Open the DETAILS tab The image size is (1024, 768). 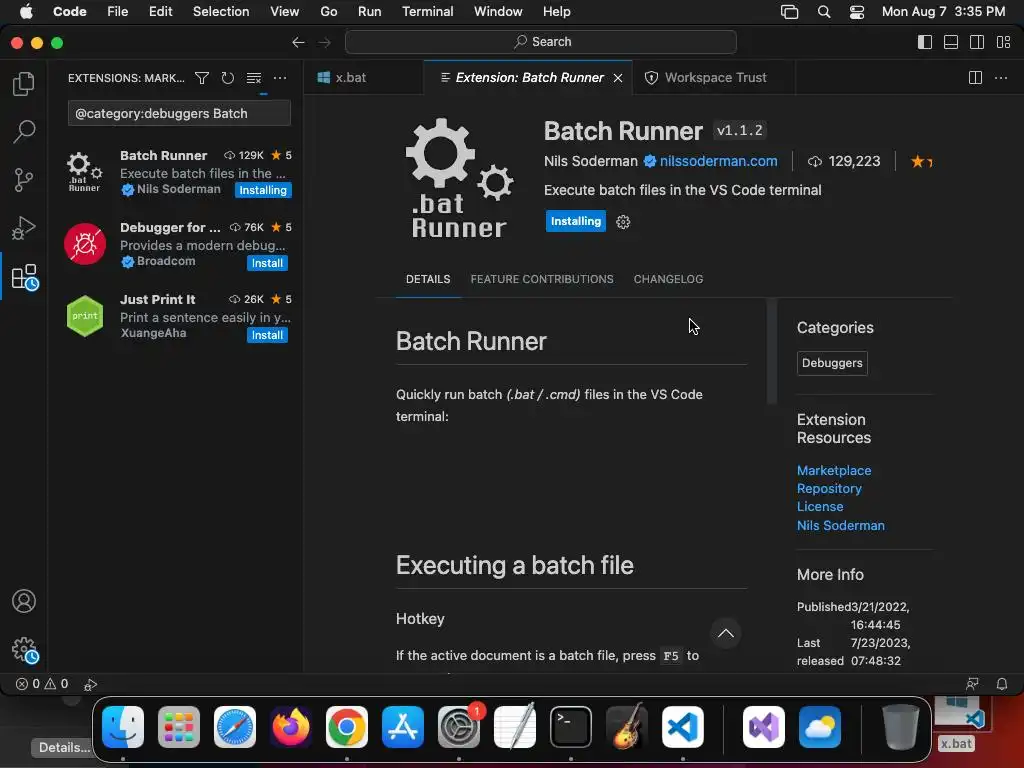tap(428, 279)
